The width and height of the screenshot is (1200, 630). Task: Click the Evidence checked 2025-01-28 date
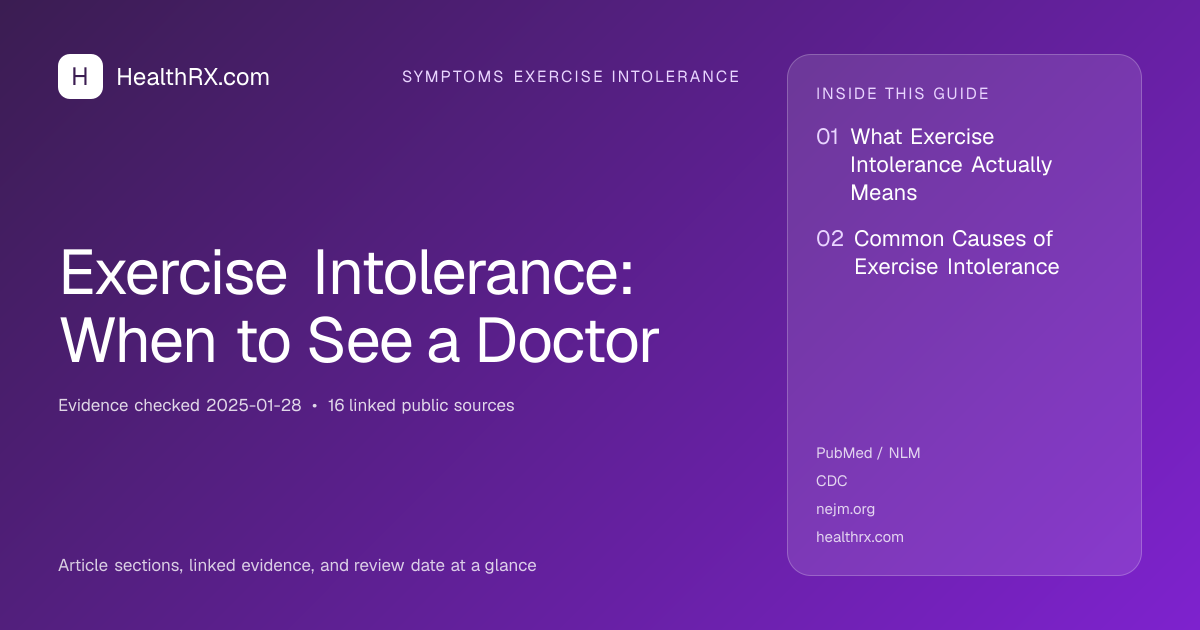[180, 406]
